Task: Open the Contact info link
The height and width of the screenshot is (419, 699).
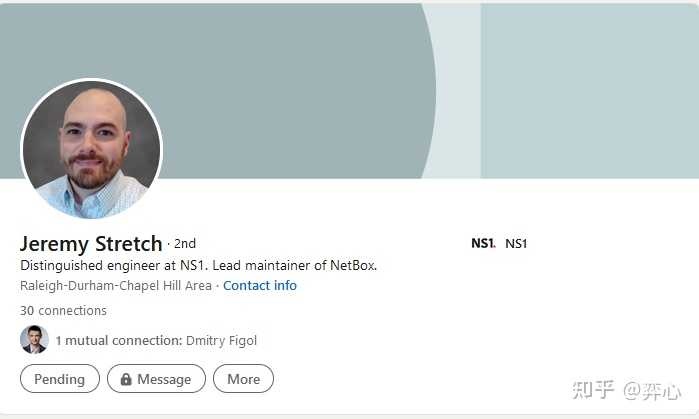Action: click(x=260, y=285)
